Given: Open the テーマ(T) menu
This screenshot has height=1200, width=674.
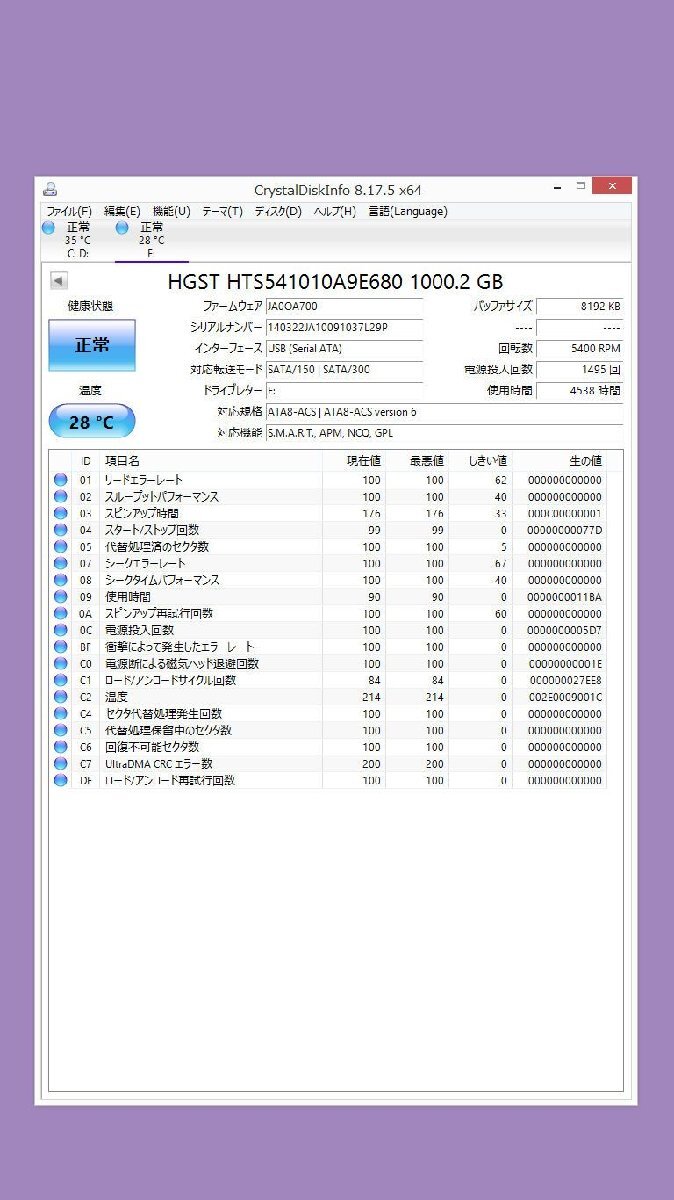Looking at the screenshot, I should point(222,211).
